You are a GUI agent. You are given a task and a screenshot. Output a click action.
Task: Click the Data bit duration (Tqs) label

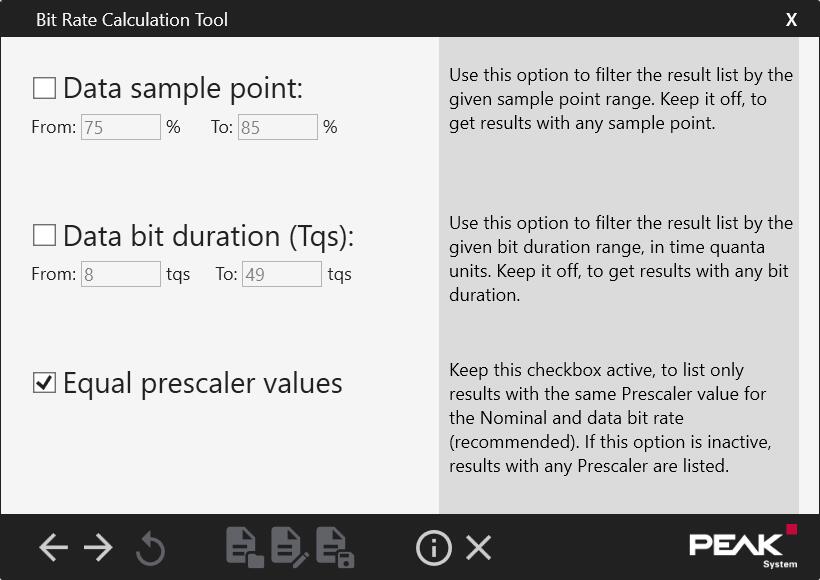[209, 236]
